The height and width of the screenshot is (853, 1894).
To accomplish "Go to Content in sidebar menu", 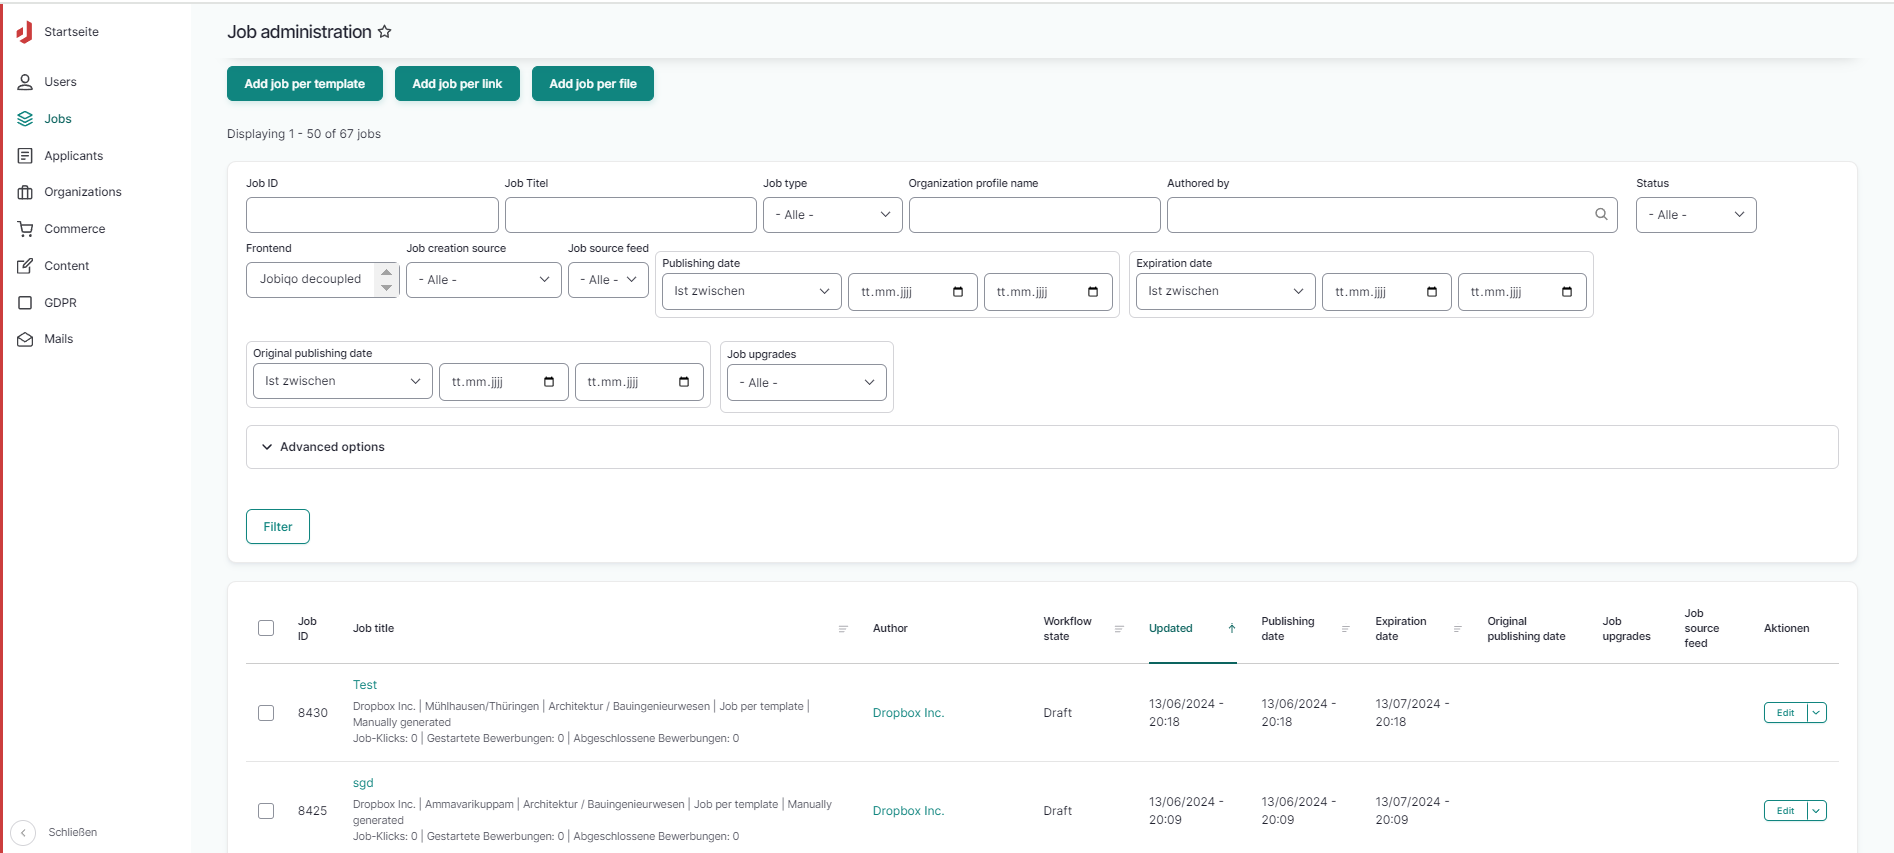I will [66, 266].
